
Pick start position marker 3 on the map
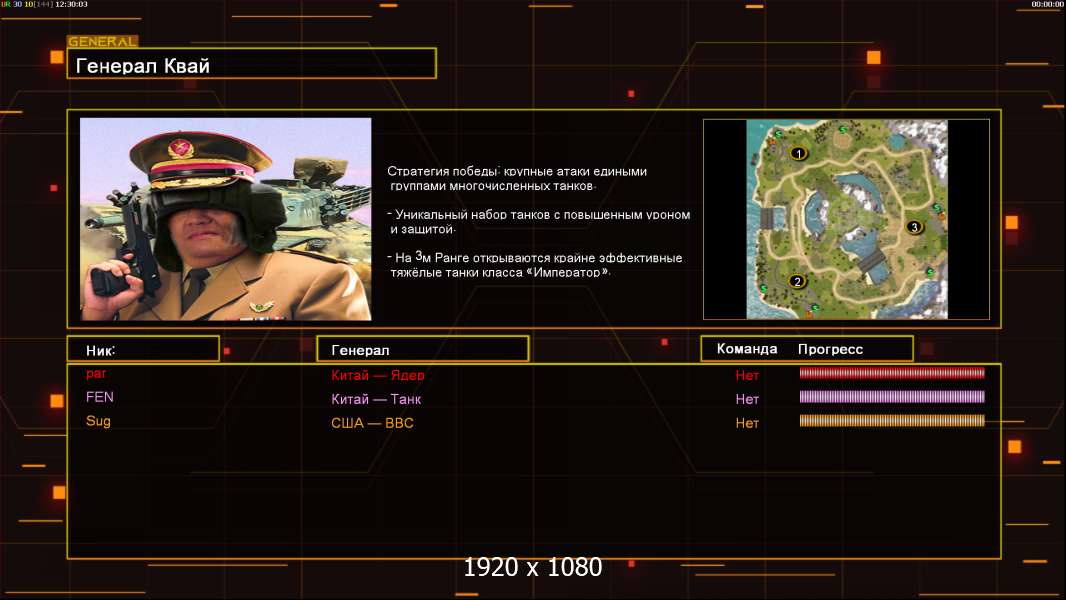coord(914,227)
